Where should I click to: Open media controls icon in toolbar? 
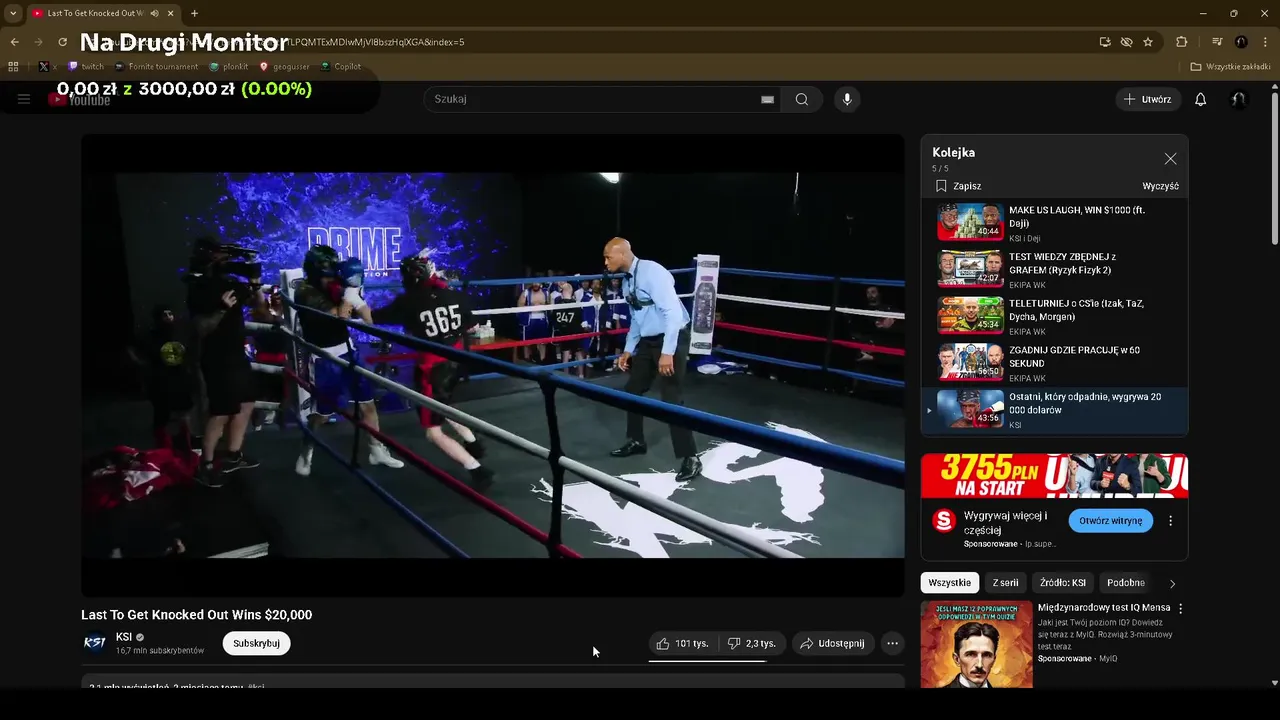[1217, 42]
